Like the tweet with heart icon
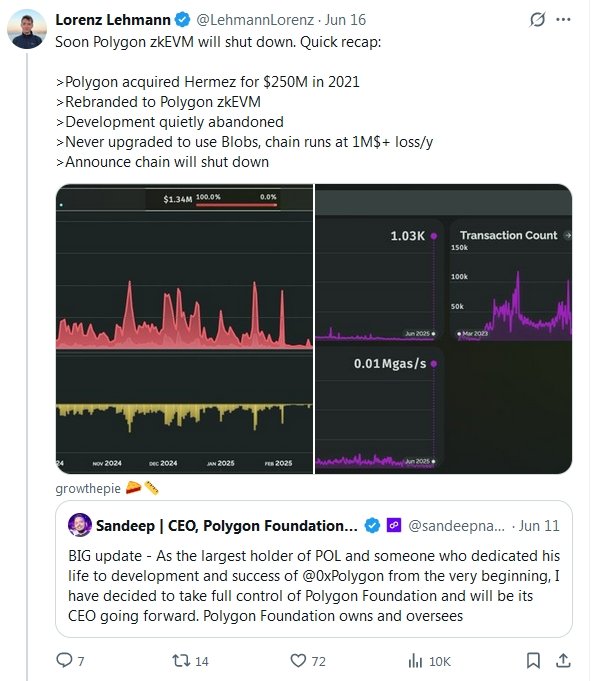 298,661
